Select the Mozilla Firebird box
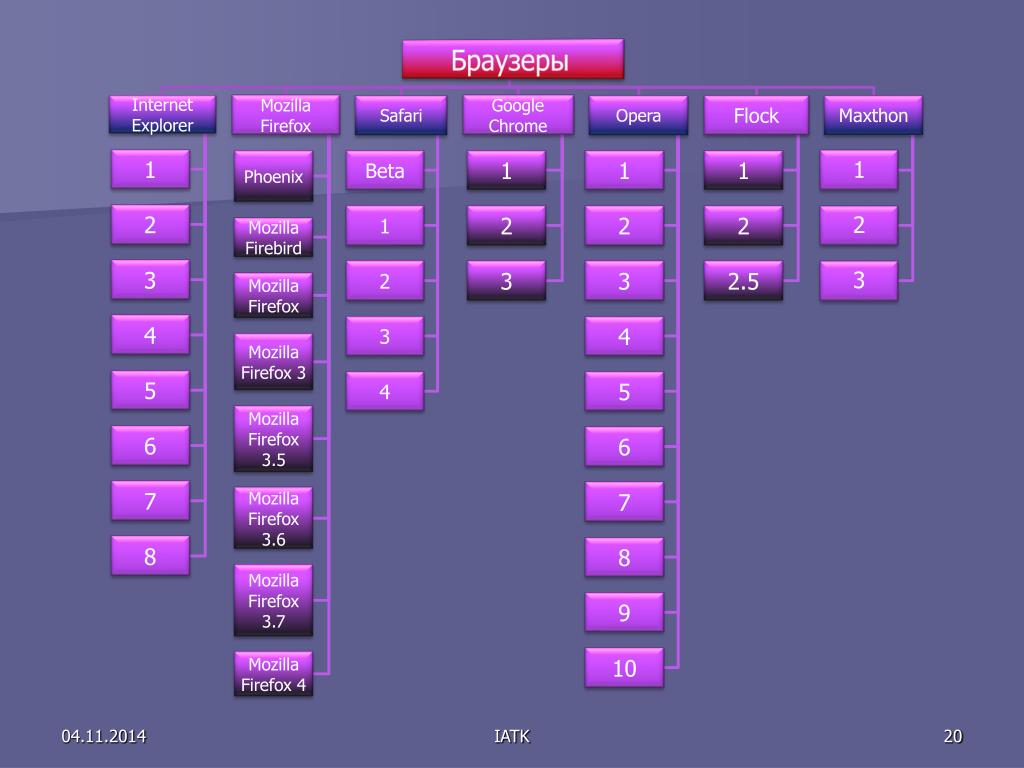Viewport: 1024px width, 768px height. point(273,238)
